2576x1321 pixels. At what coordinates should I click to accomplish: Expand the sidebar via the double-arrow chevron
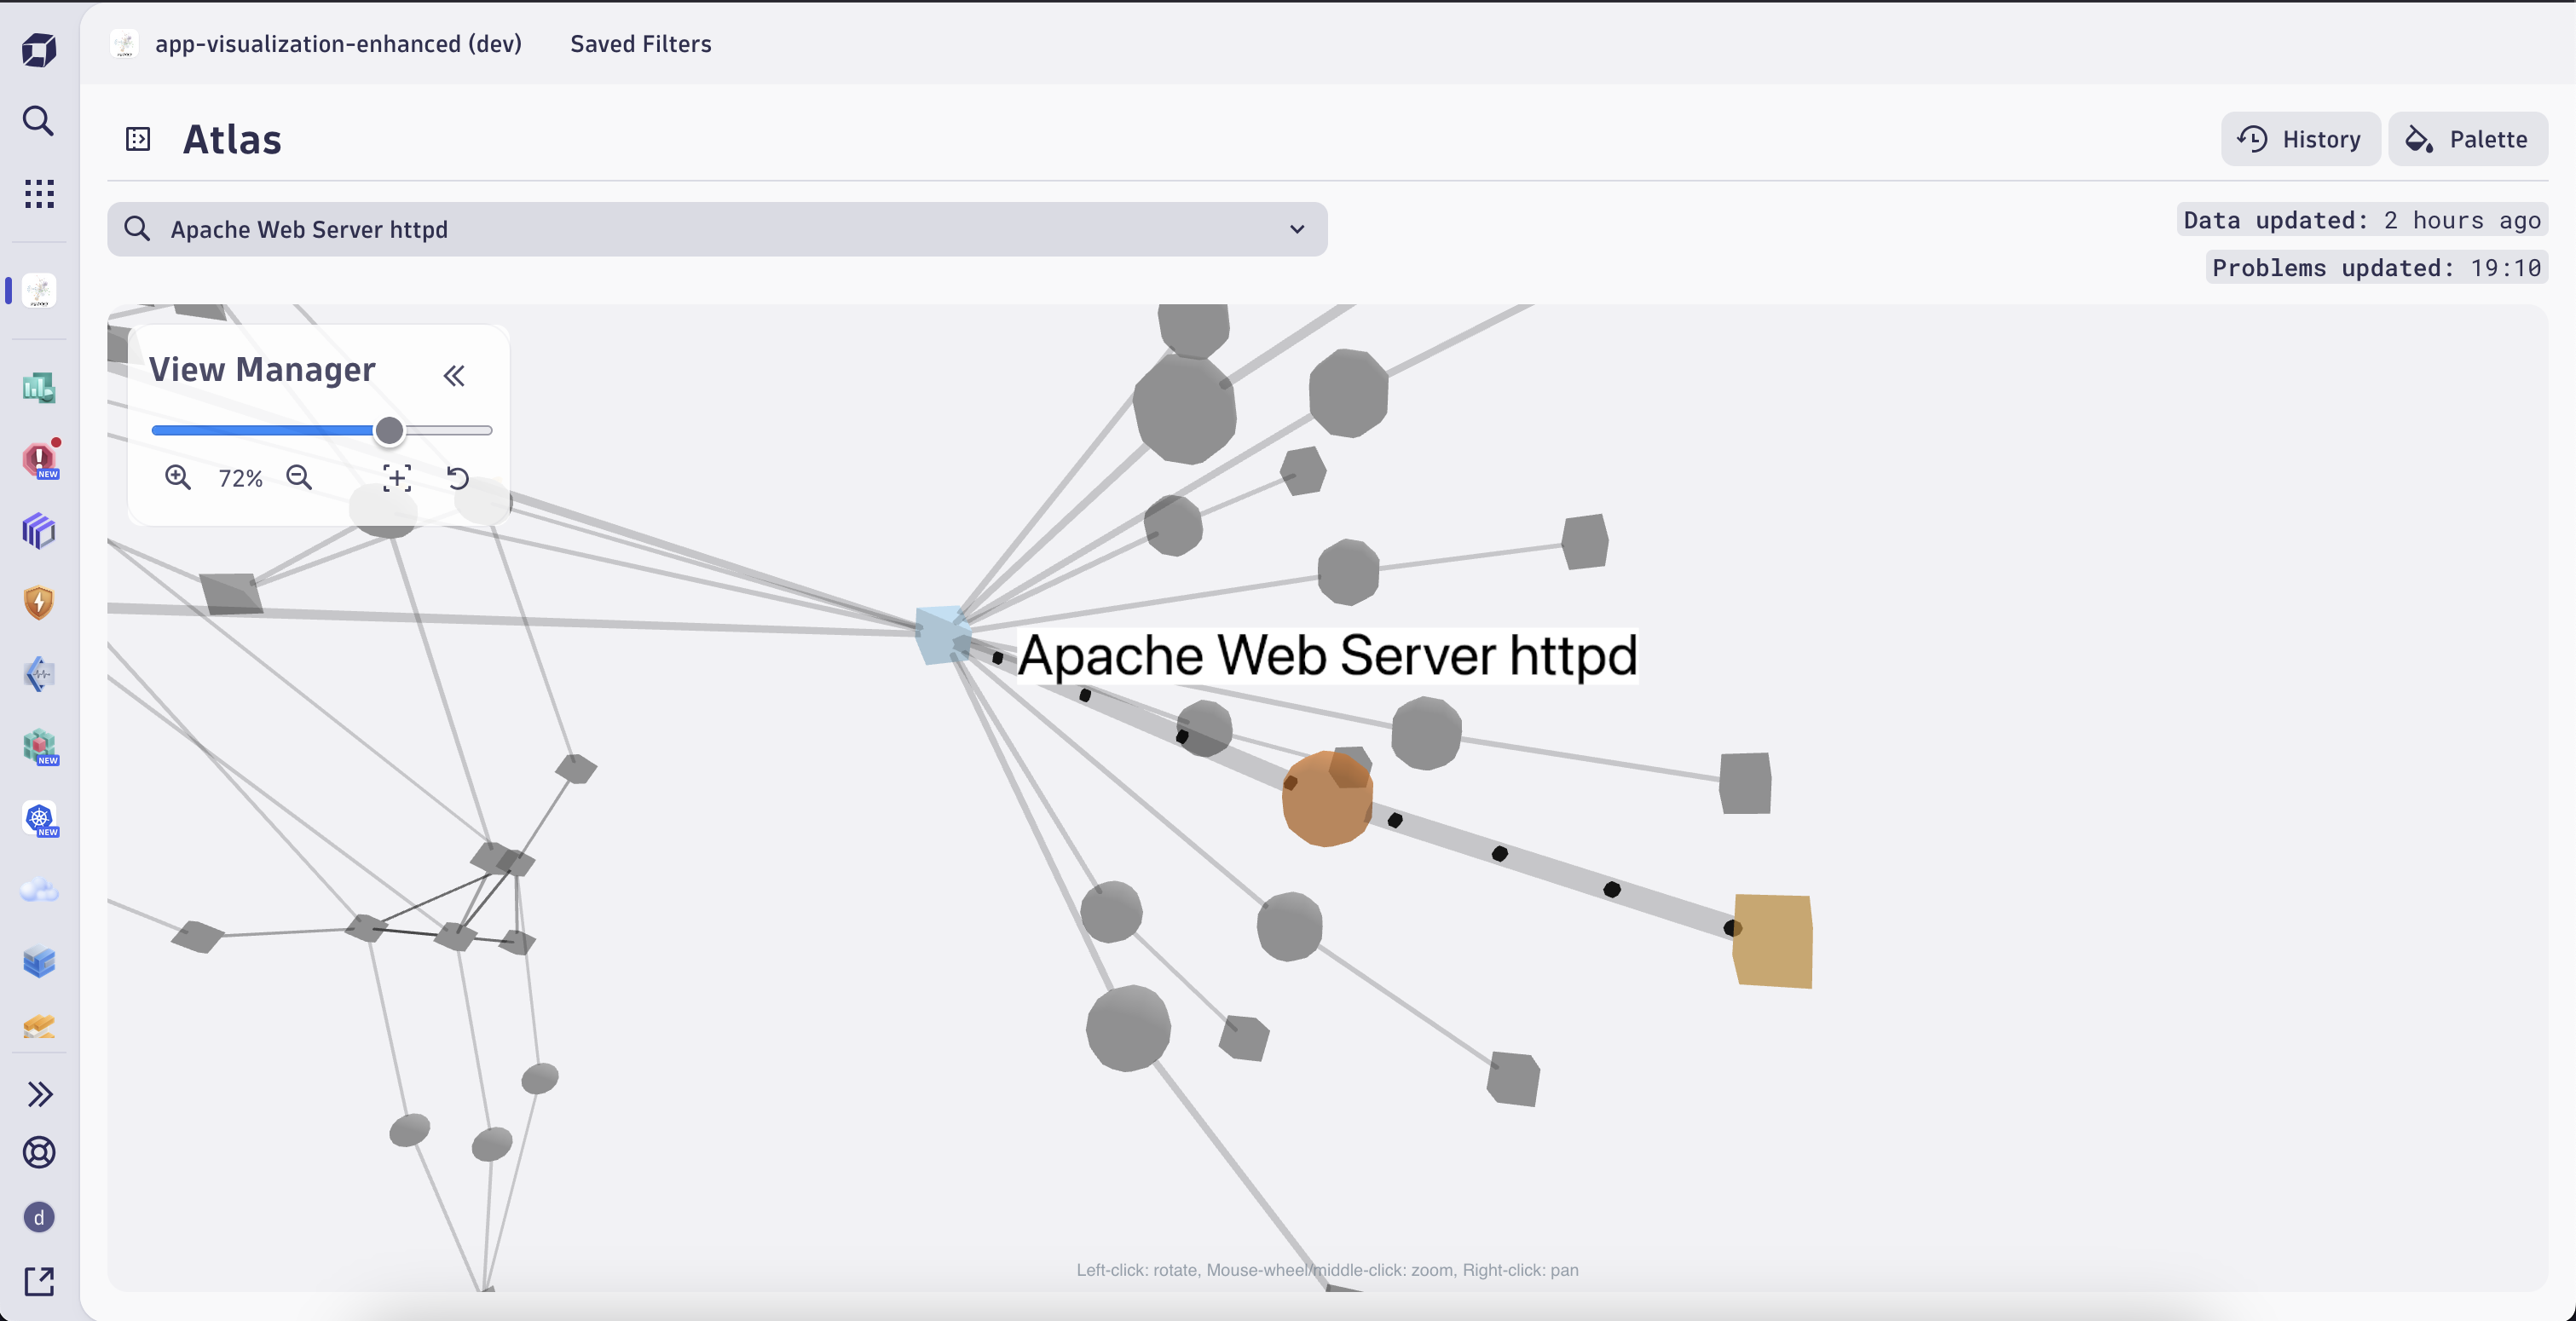(x=39, y=1094)
